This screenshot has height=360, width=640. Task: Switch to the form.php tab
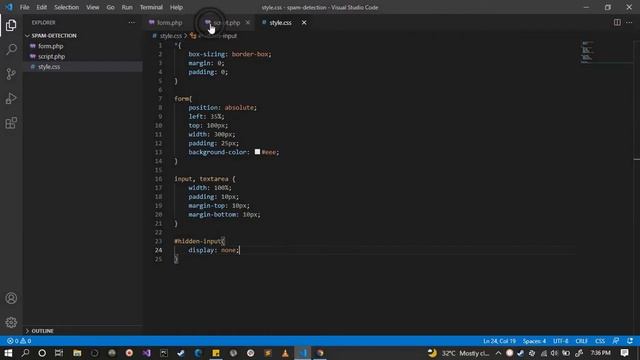(x=169, y=22)
